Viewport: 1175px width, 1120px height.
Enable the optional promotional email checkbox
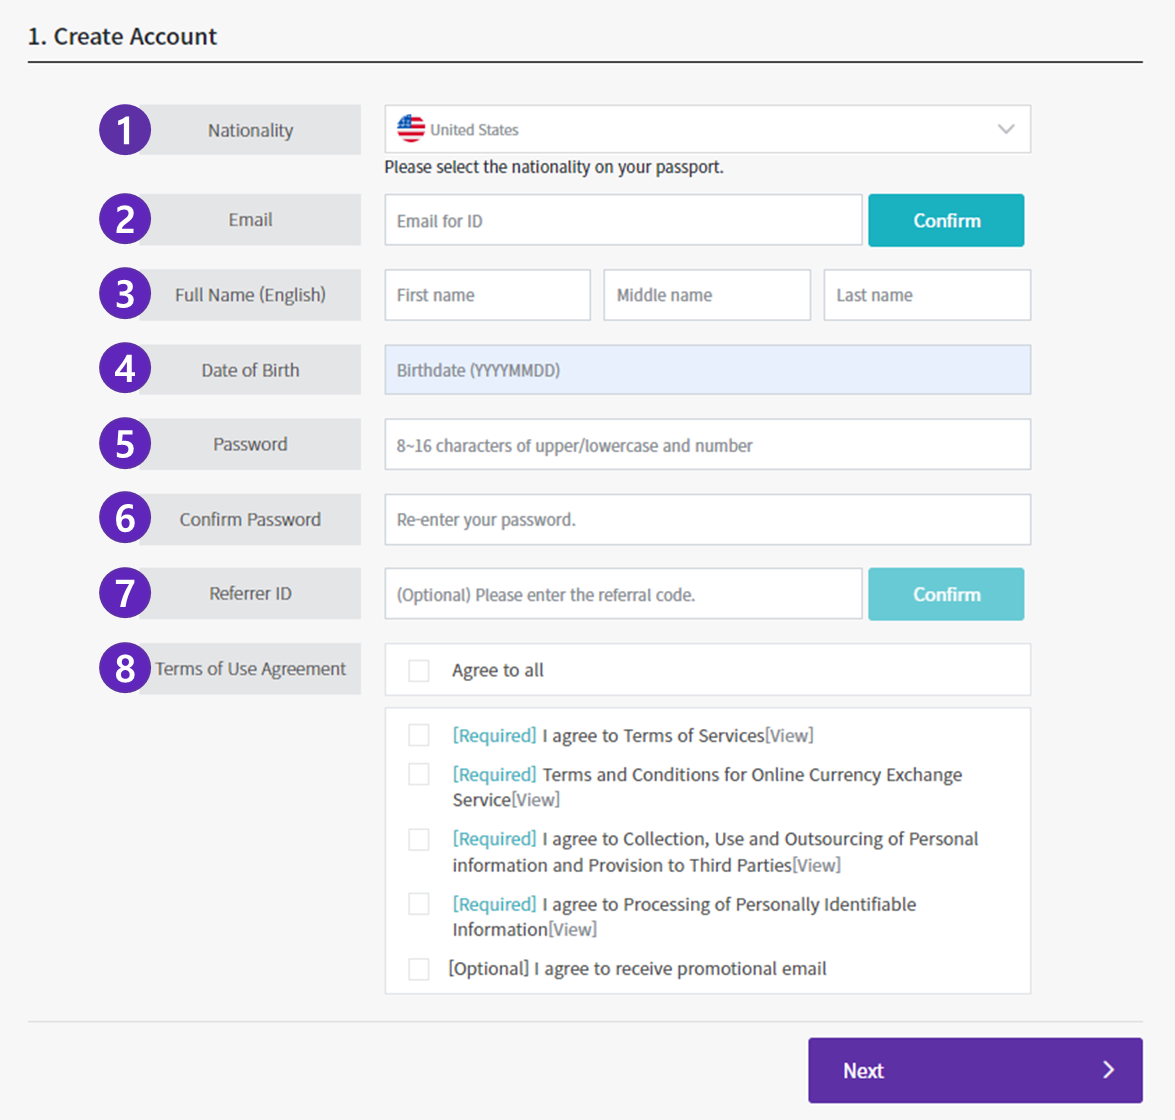(x=419, y=969)
